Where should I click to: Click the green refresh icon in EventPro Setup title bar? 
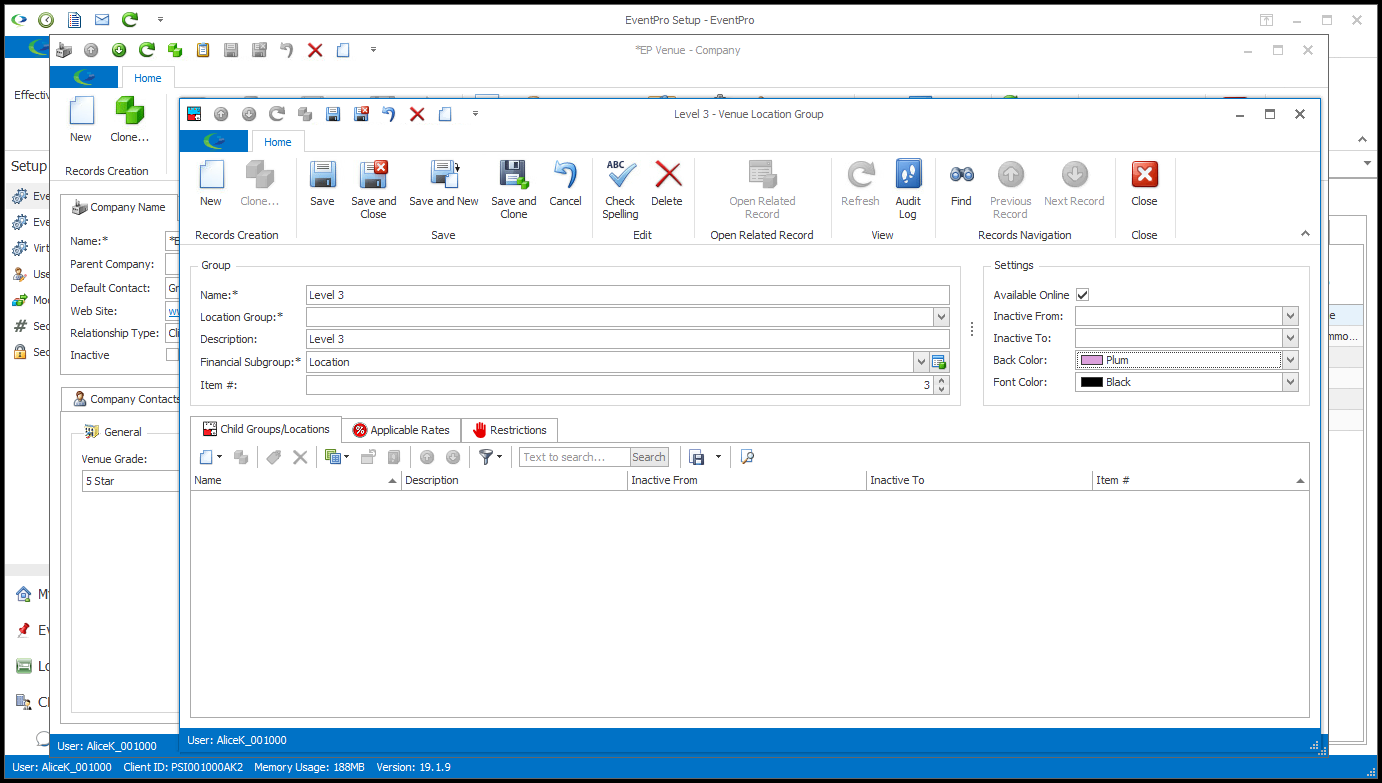point(129,19)
